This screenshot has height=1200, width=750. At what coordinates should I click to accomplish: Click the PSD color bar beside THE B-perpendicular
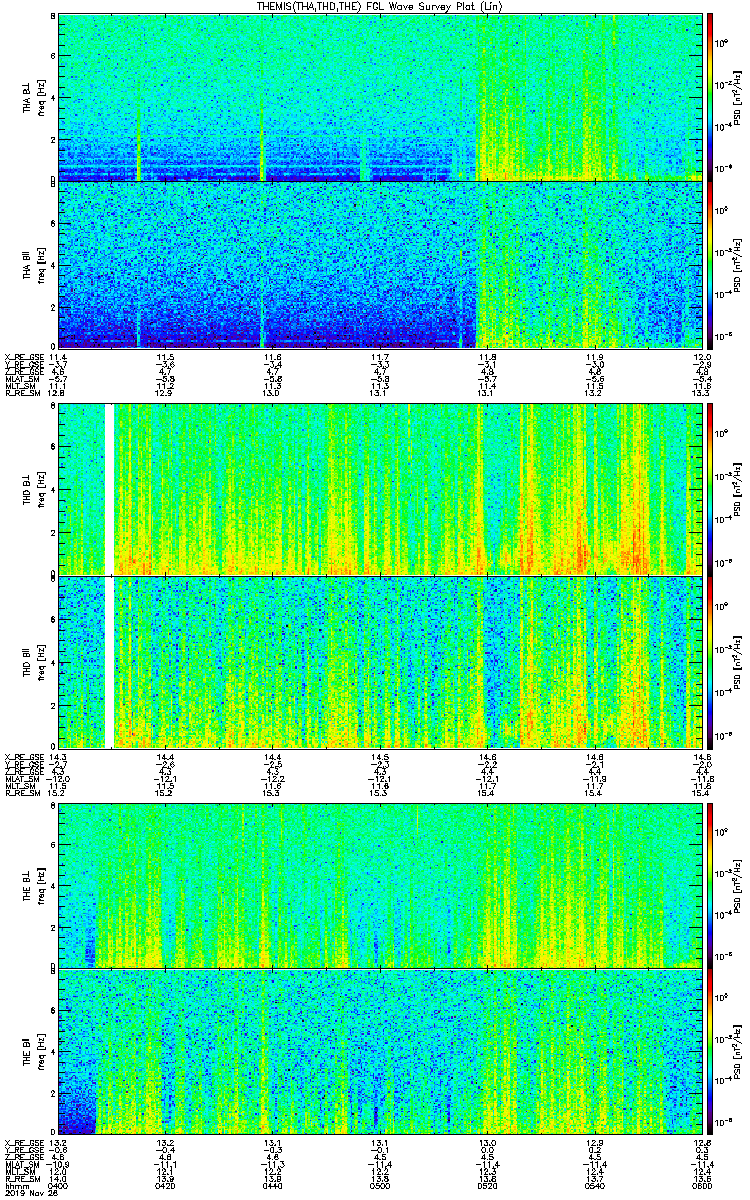(x=709, y=885)
